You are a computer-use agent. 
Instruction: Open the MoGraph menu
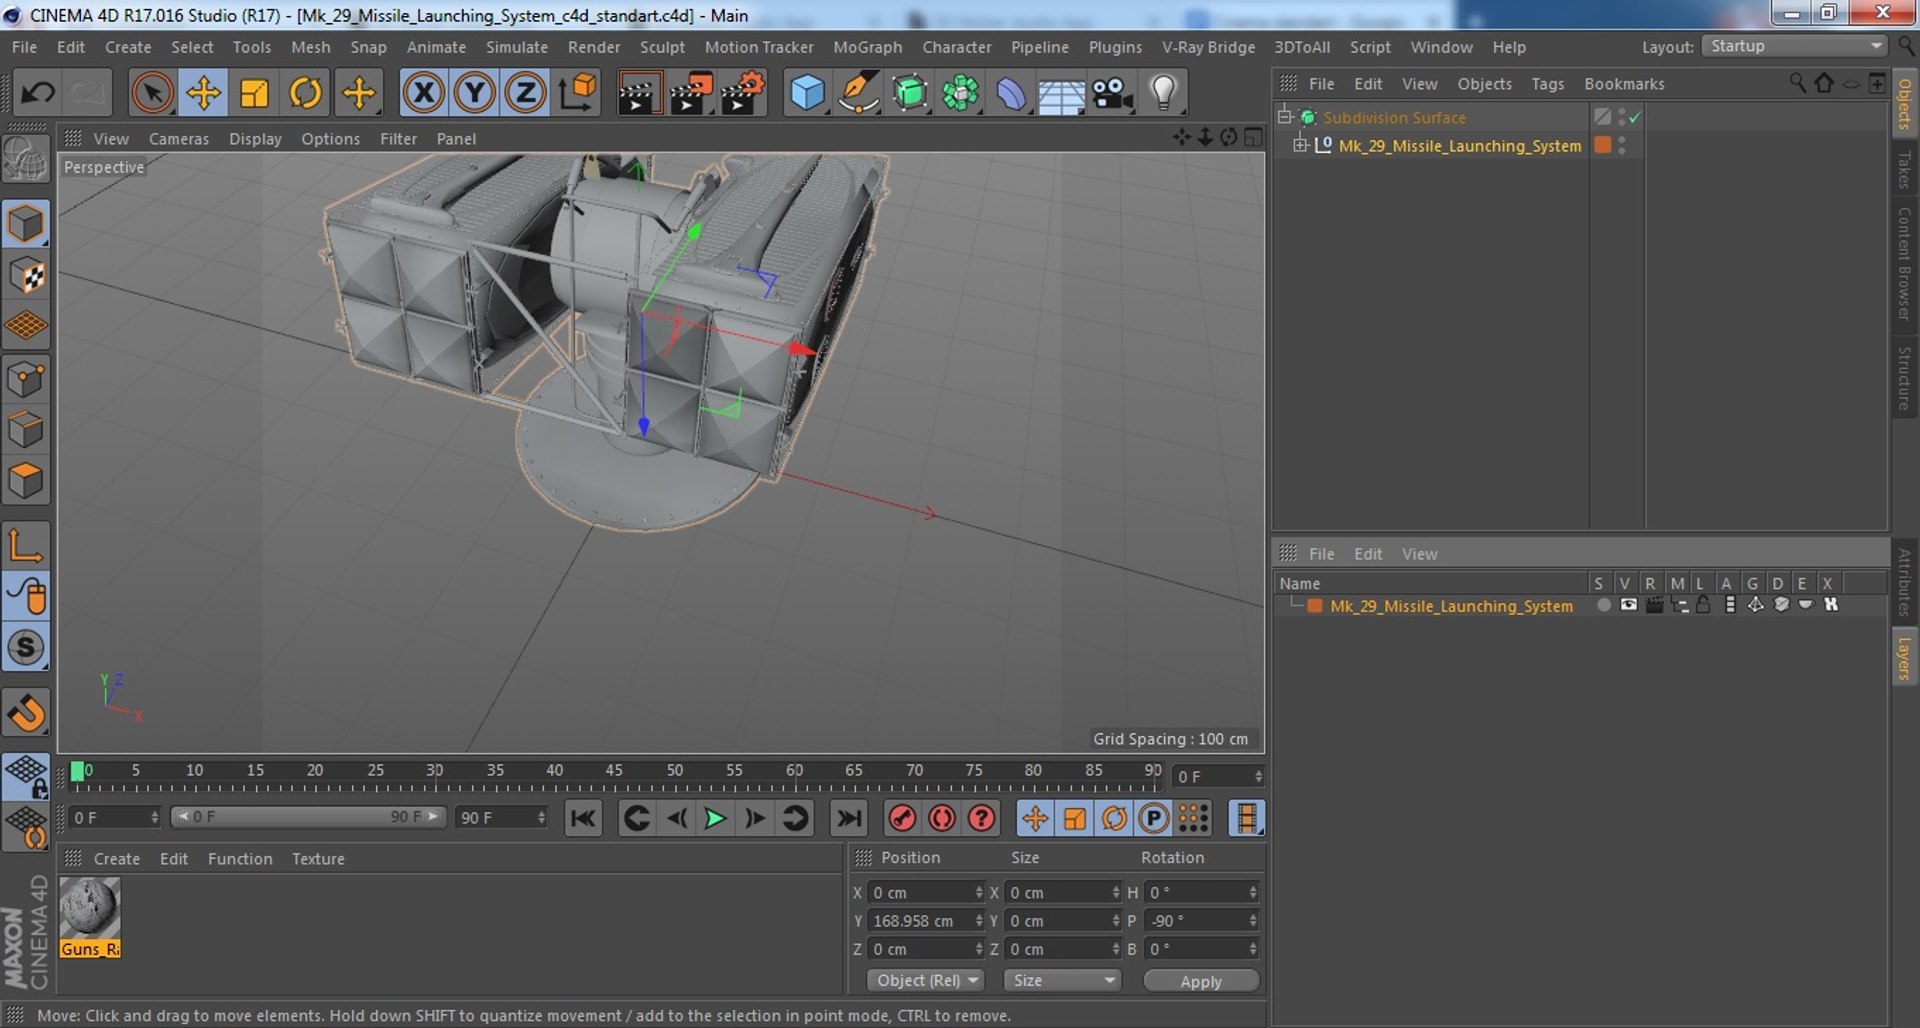click(x=867, y=47)
